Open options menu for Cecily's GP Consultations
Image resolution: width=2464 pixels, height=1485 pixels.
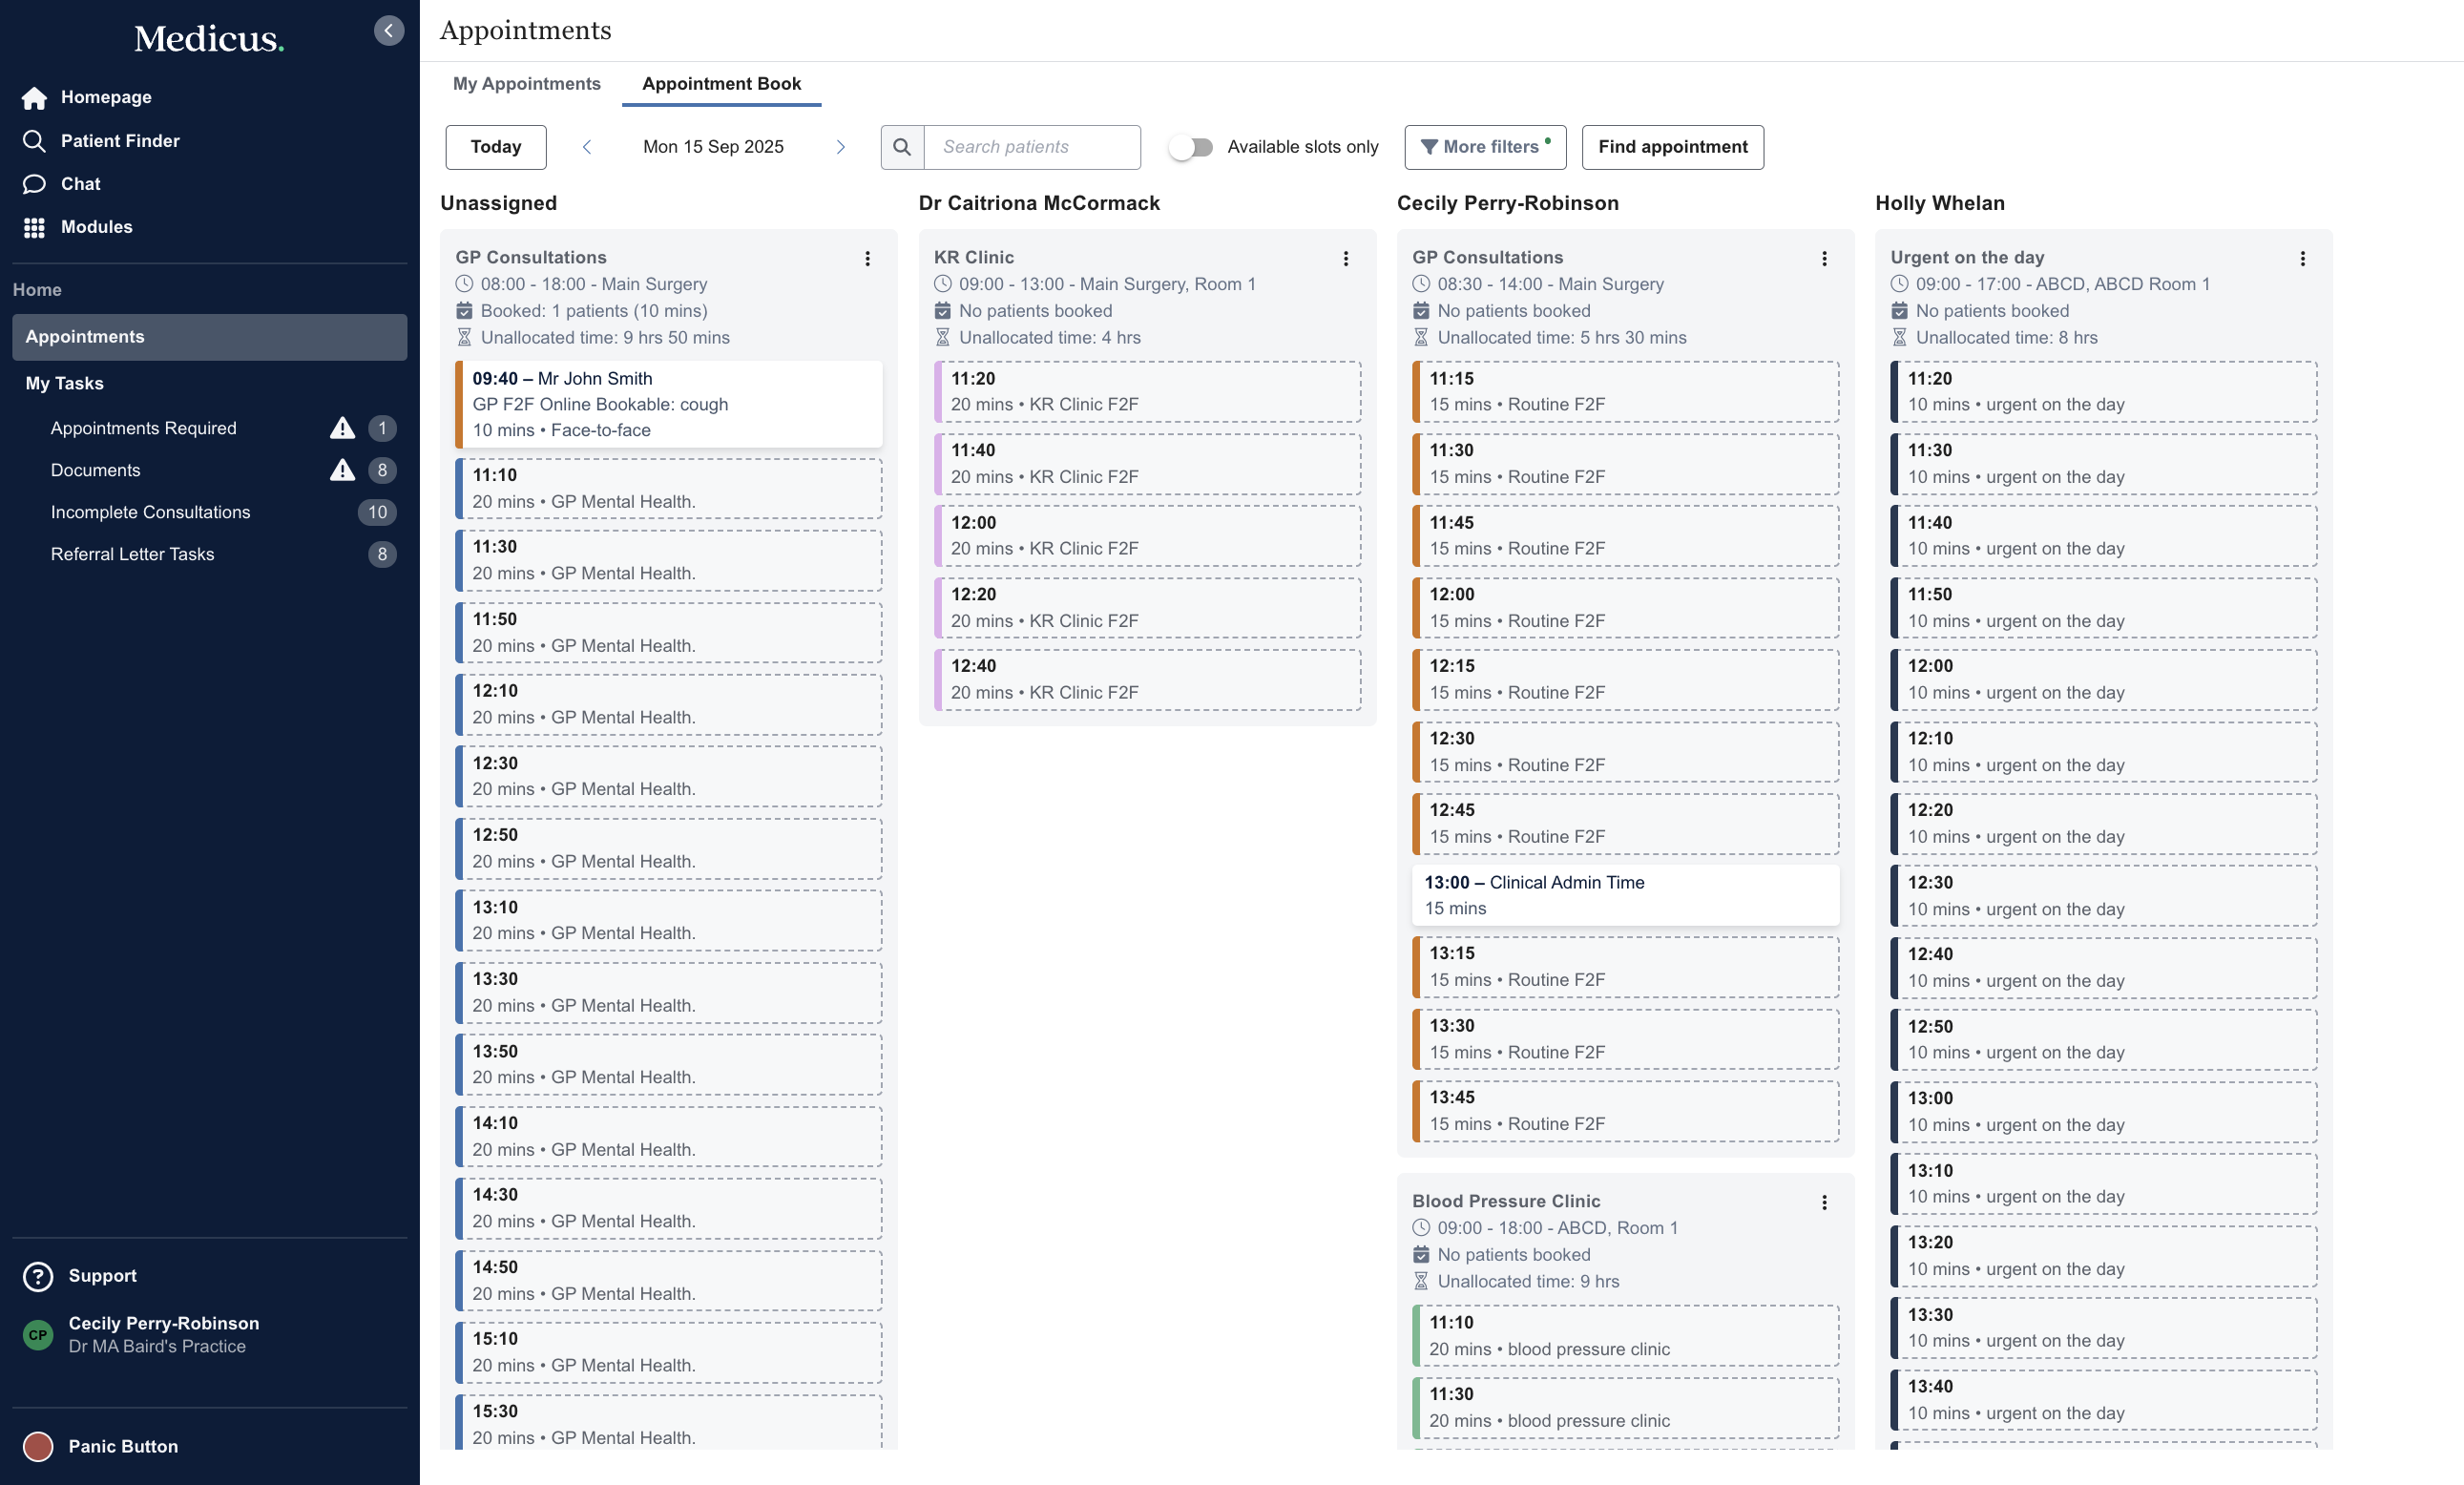(1824, 258)
